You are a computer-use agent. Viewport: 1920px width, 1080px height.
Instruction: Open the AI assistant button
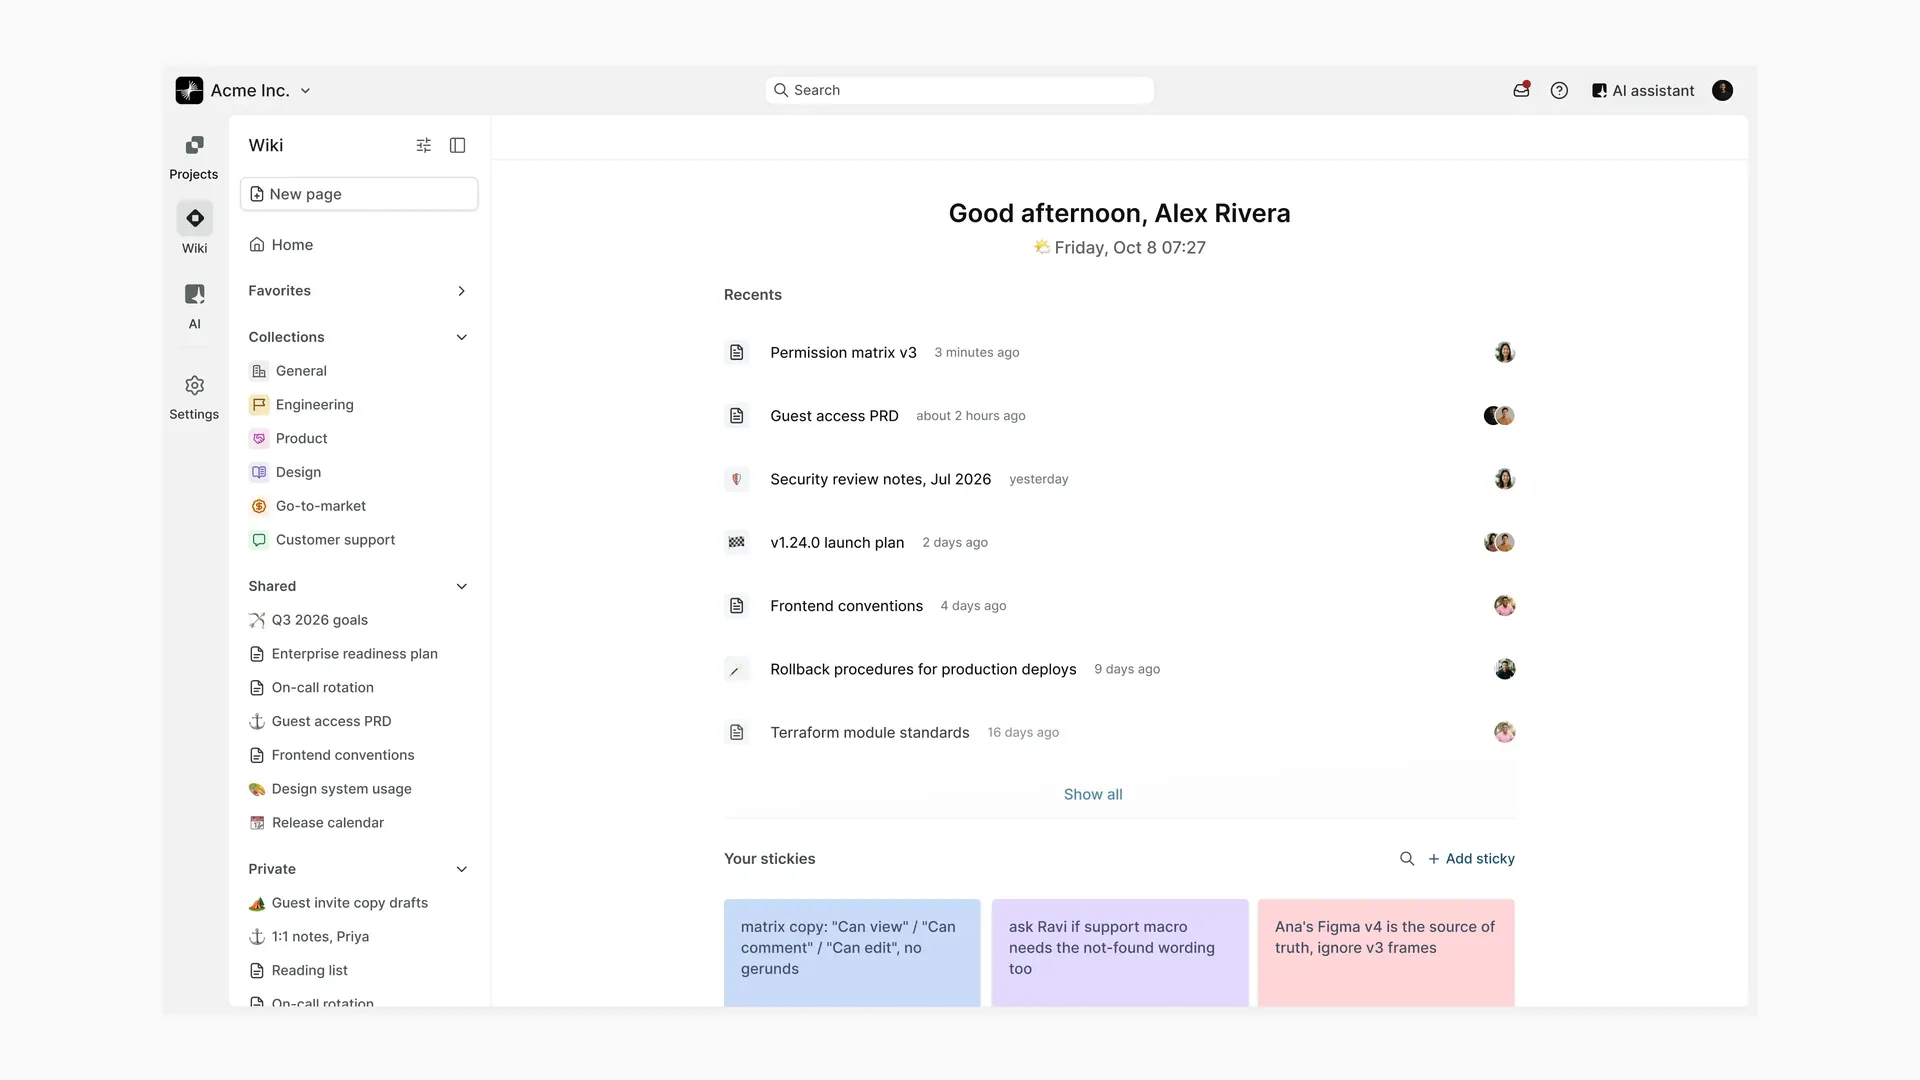[1643, 90]
